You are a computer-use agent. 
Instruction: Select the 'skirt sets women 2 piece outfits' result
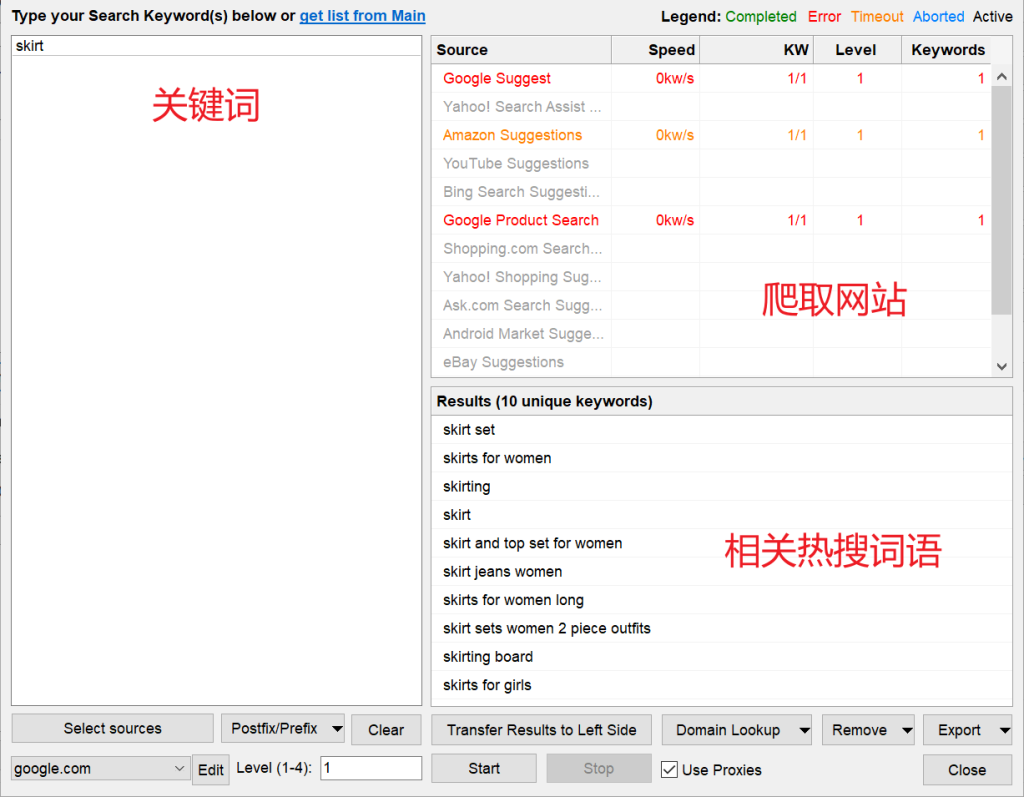coord(546,629)
